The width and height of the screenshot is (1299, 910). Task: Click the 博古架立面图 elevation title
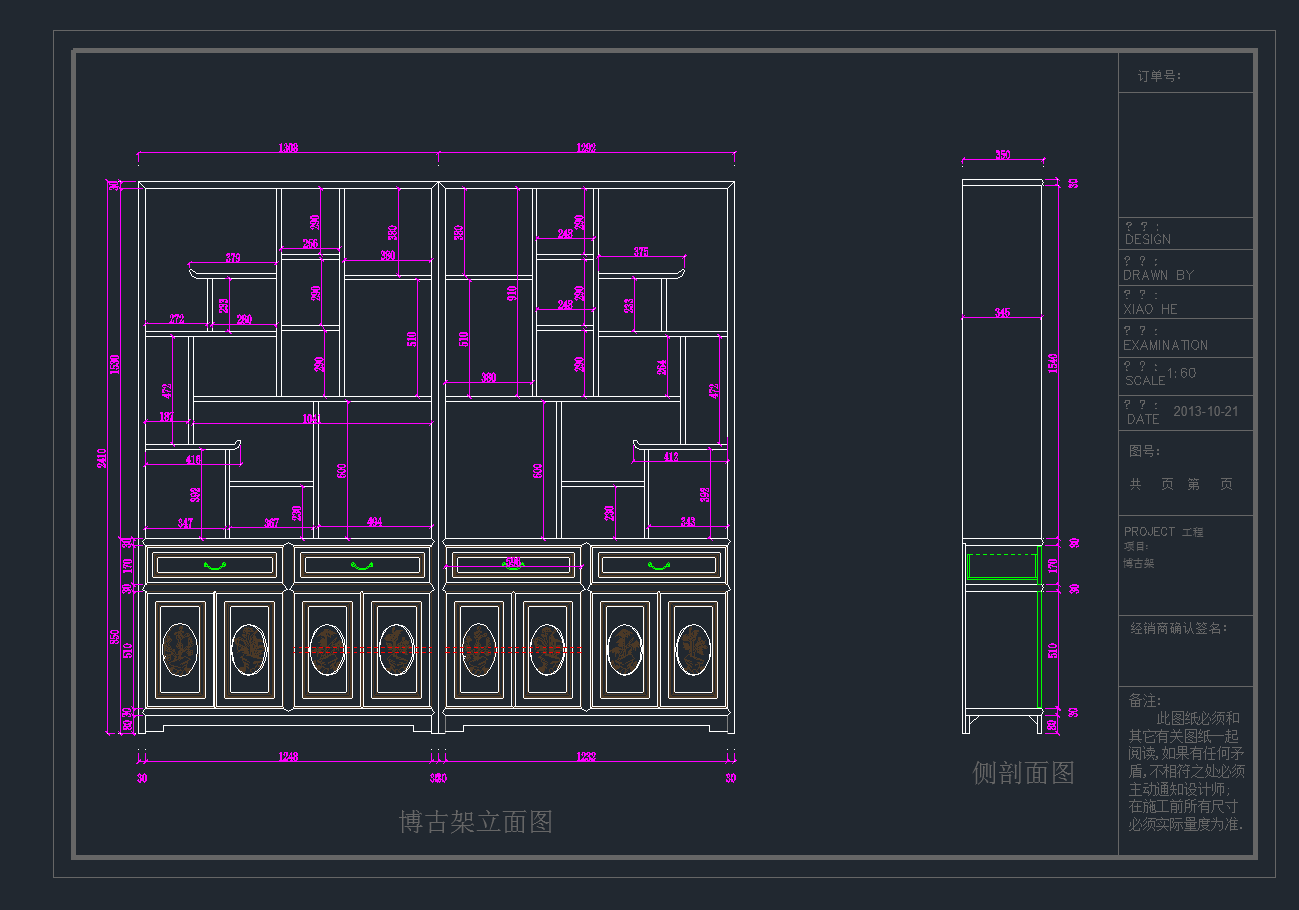point(476,822)
